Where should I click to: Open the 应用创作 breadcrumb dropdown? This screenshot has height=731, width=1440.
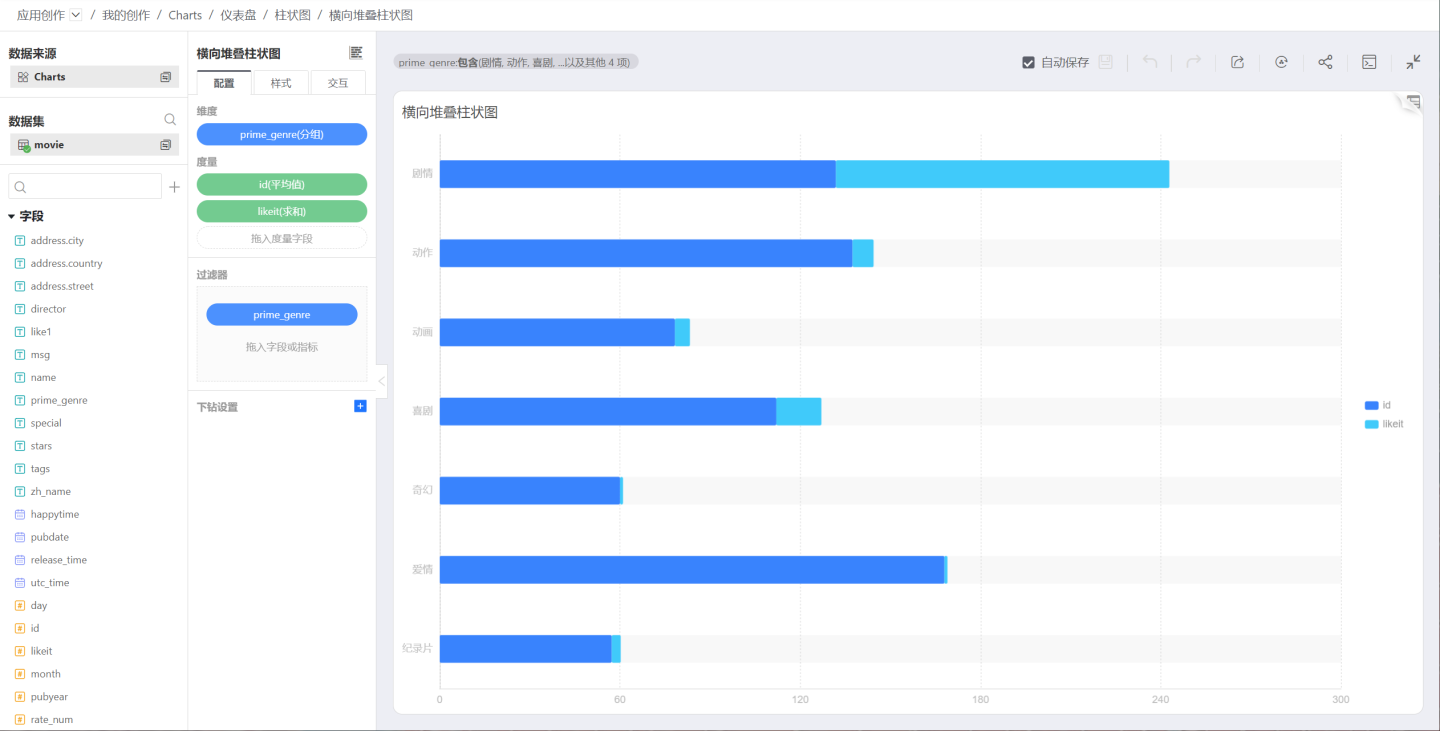(76, 15)
